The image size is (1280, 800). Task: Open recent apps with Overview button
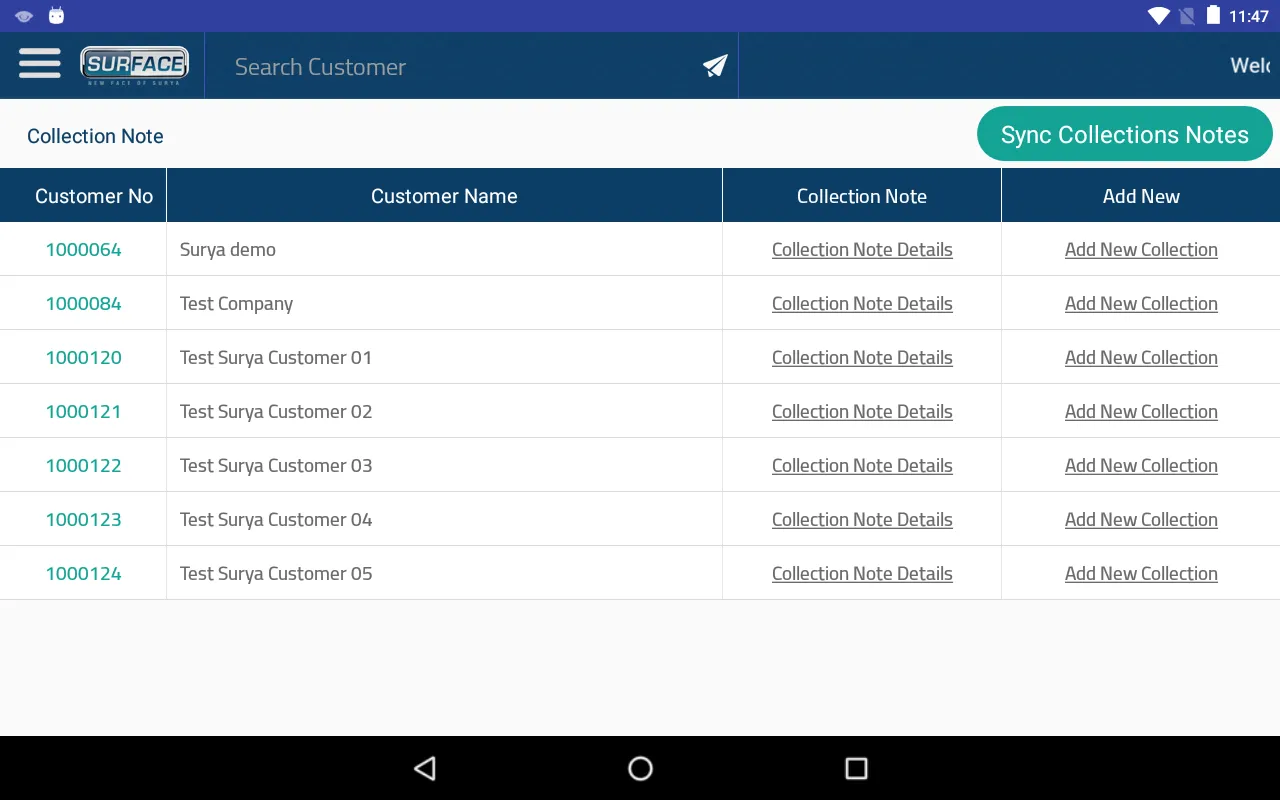point(855,768)
